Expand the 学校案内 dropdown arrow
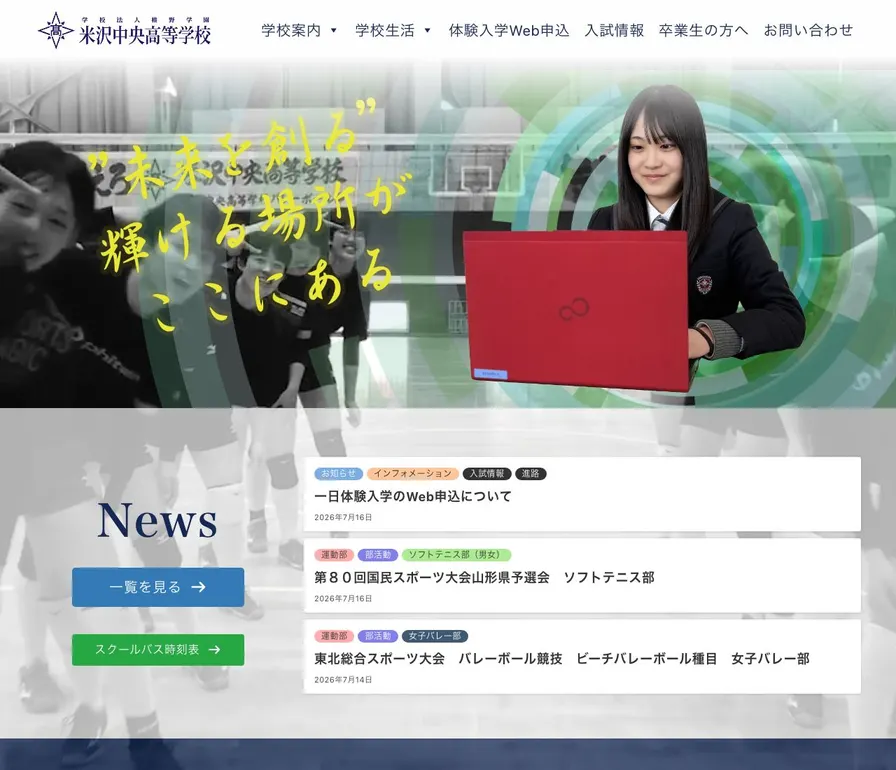This screenshot has width=896, height=770. 334,30
